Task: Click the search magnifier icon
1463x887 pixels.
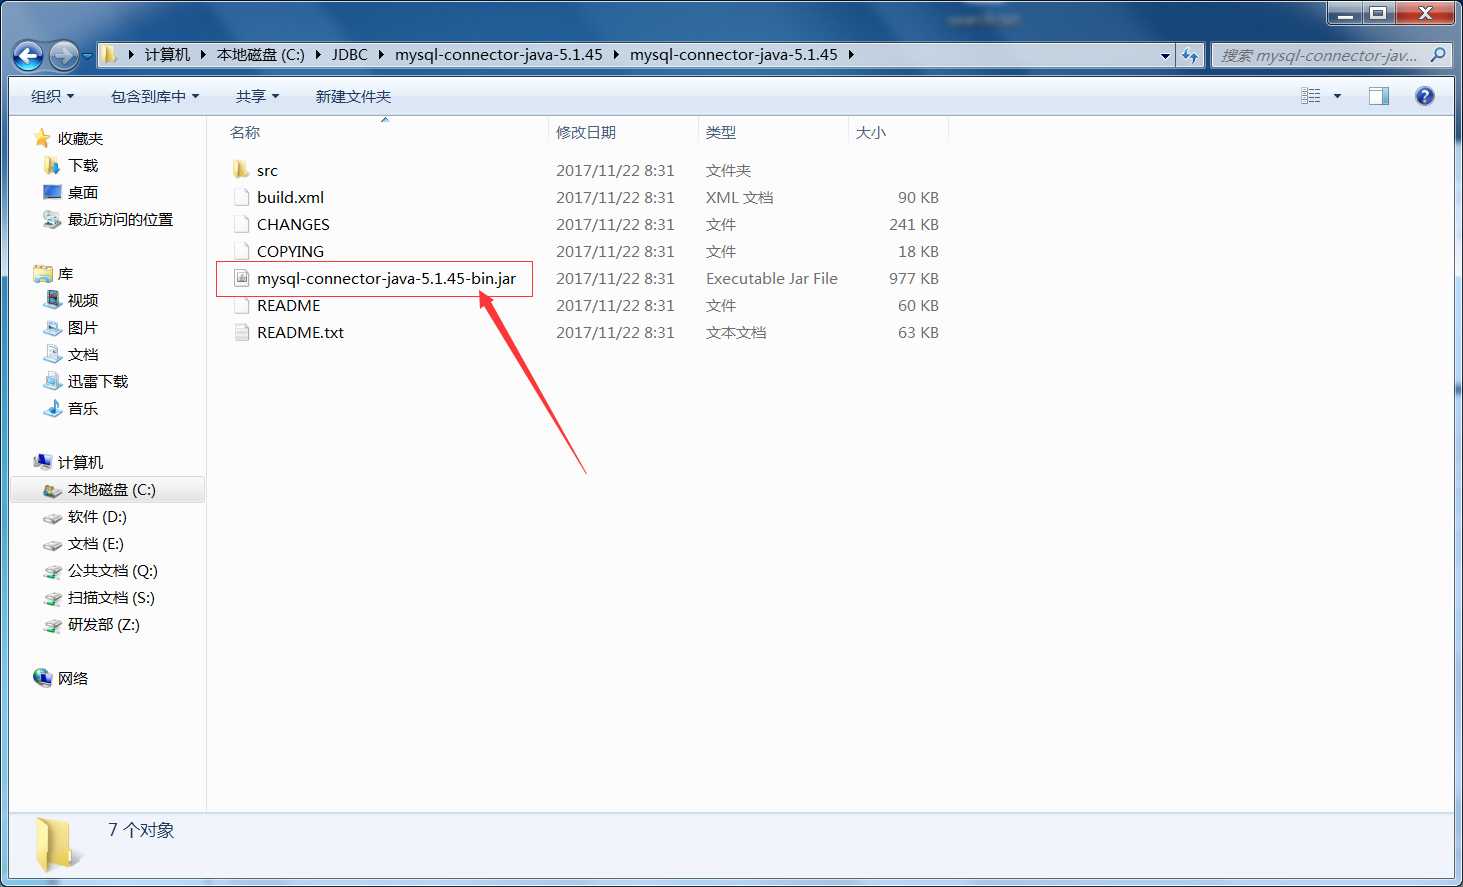Action: tap(1438, 55)
